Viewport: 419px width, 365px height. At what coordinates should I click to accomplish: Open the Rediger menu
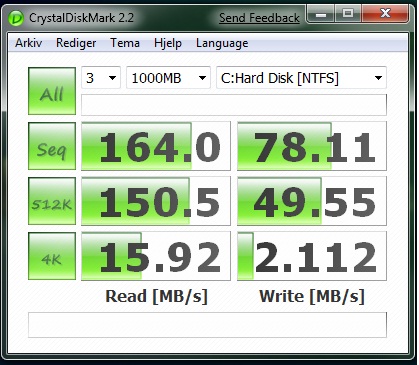[x=76, y=43]
